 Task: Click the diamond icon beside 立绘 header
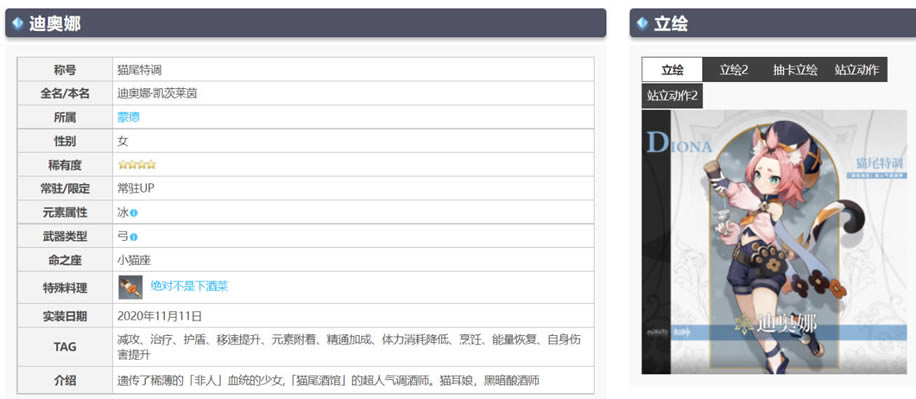tap(642, 23)
